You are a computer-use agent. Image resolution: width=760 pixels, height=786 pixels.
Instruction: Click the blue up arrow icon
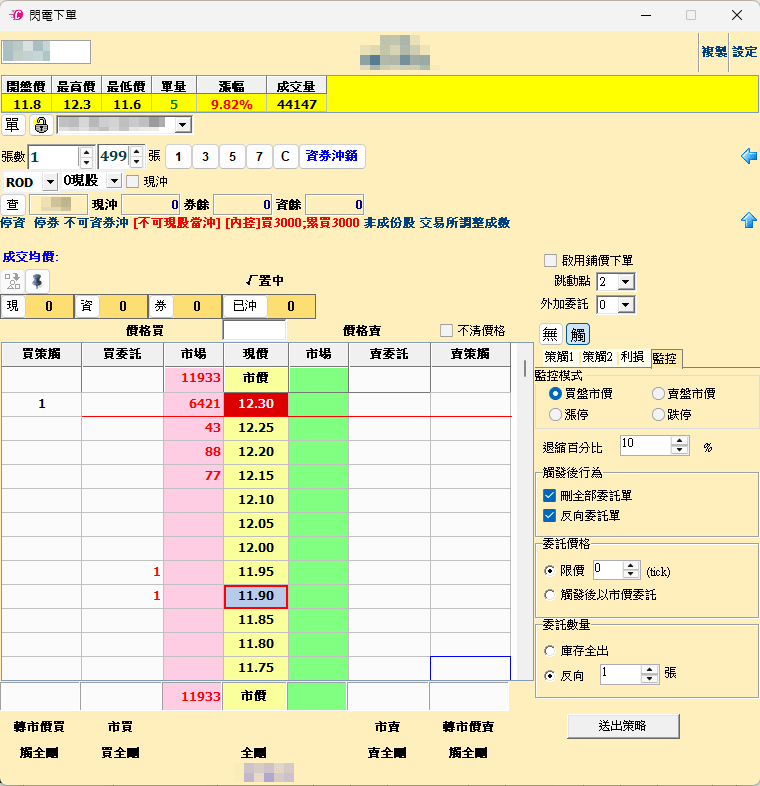748,220
